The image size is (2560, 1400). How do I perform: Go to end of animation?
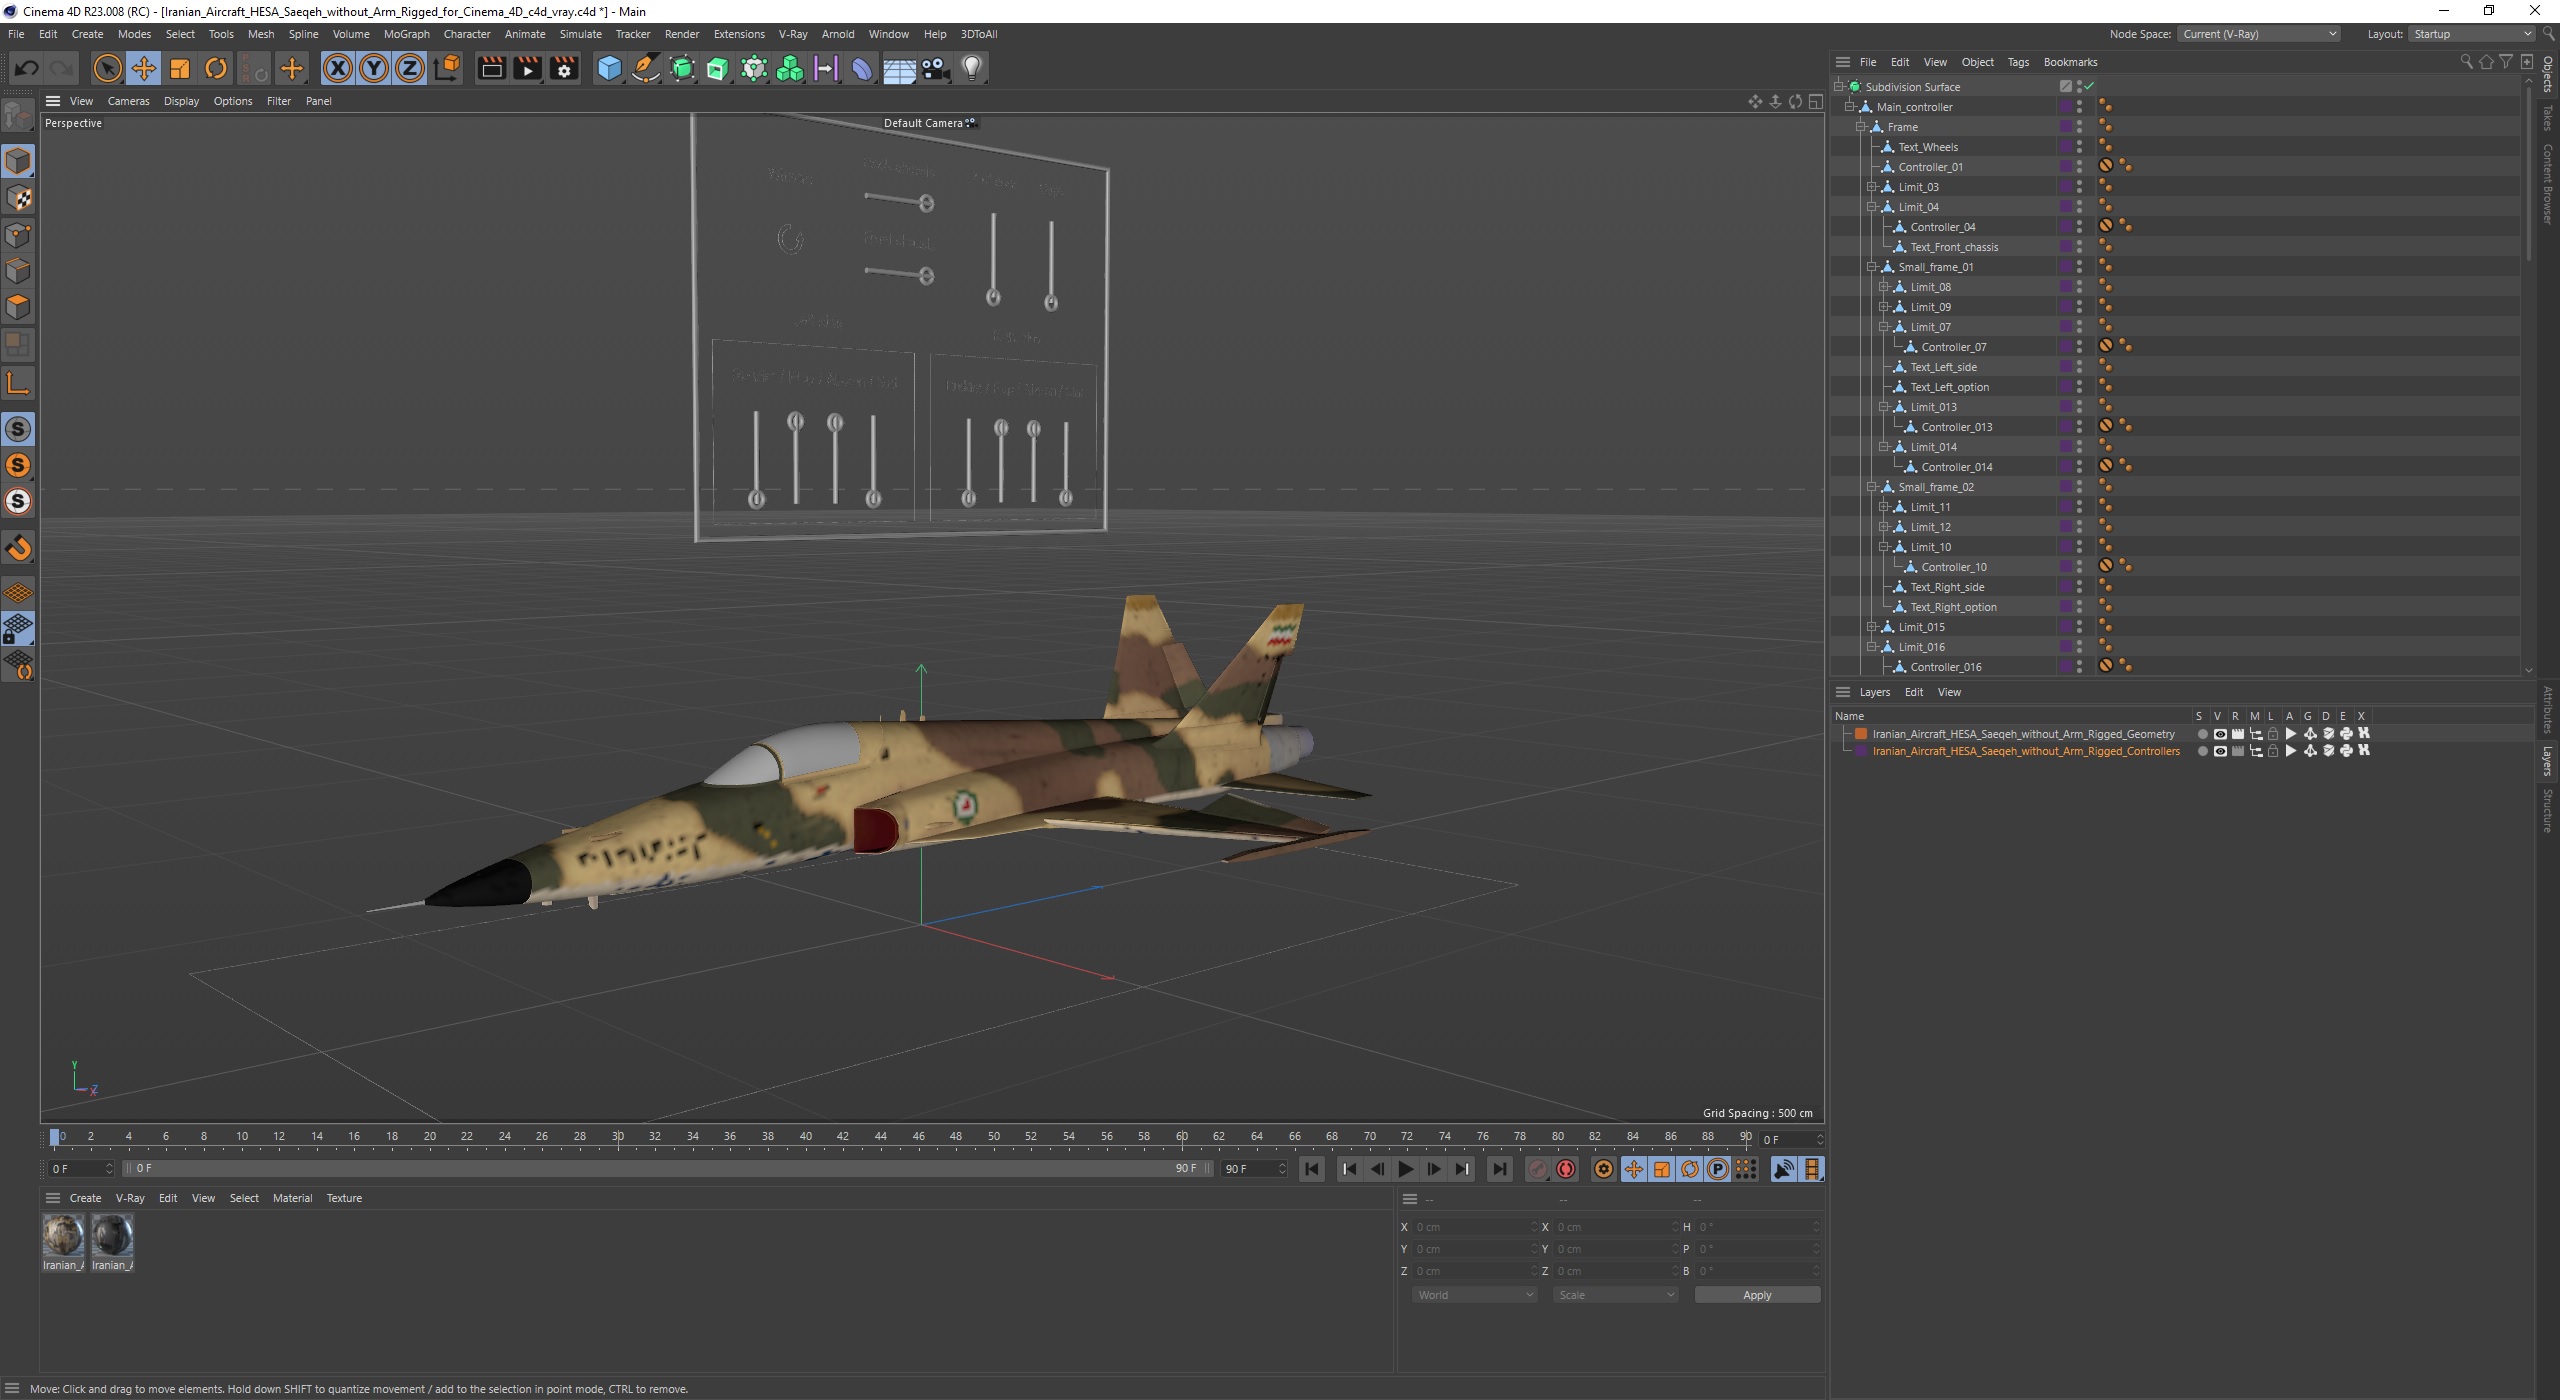pos(1499,1169)
